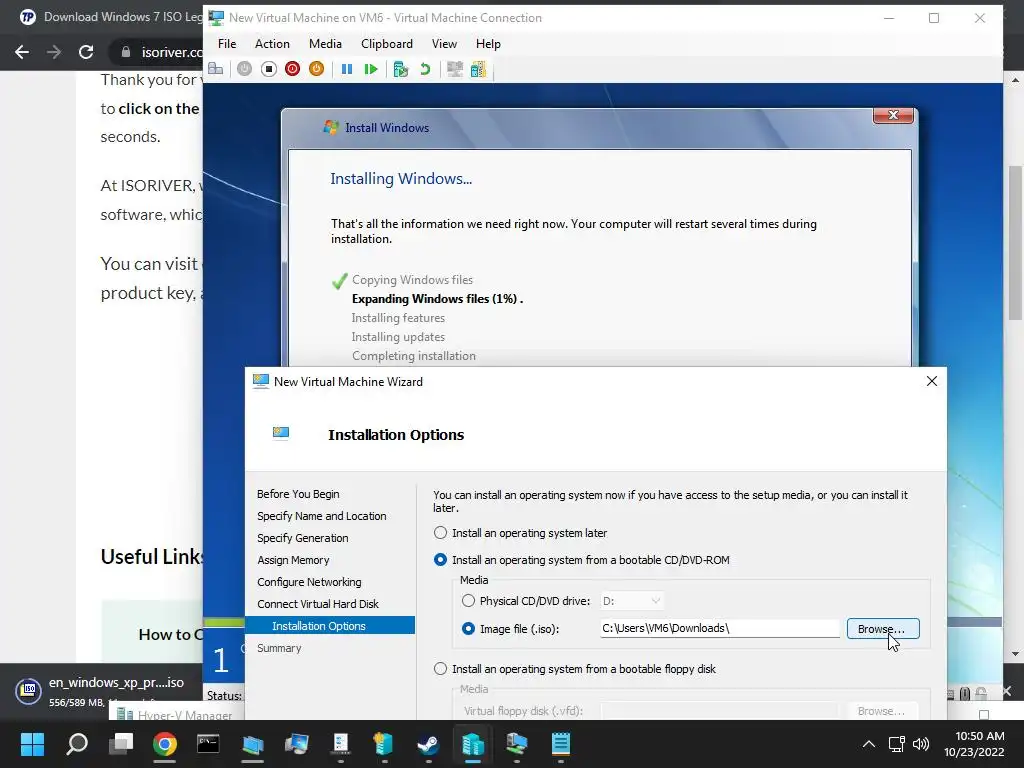The image size is (1024, 768).
Task: Click the greyed Browse for virtual floppy disk
Action: 881,711
